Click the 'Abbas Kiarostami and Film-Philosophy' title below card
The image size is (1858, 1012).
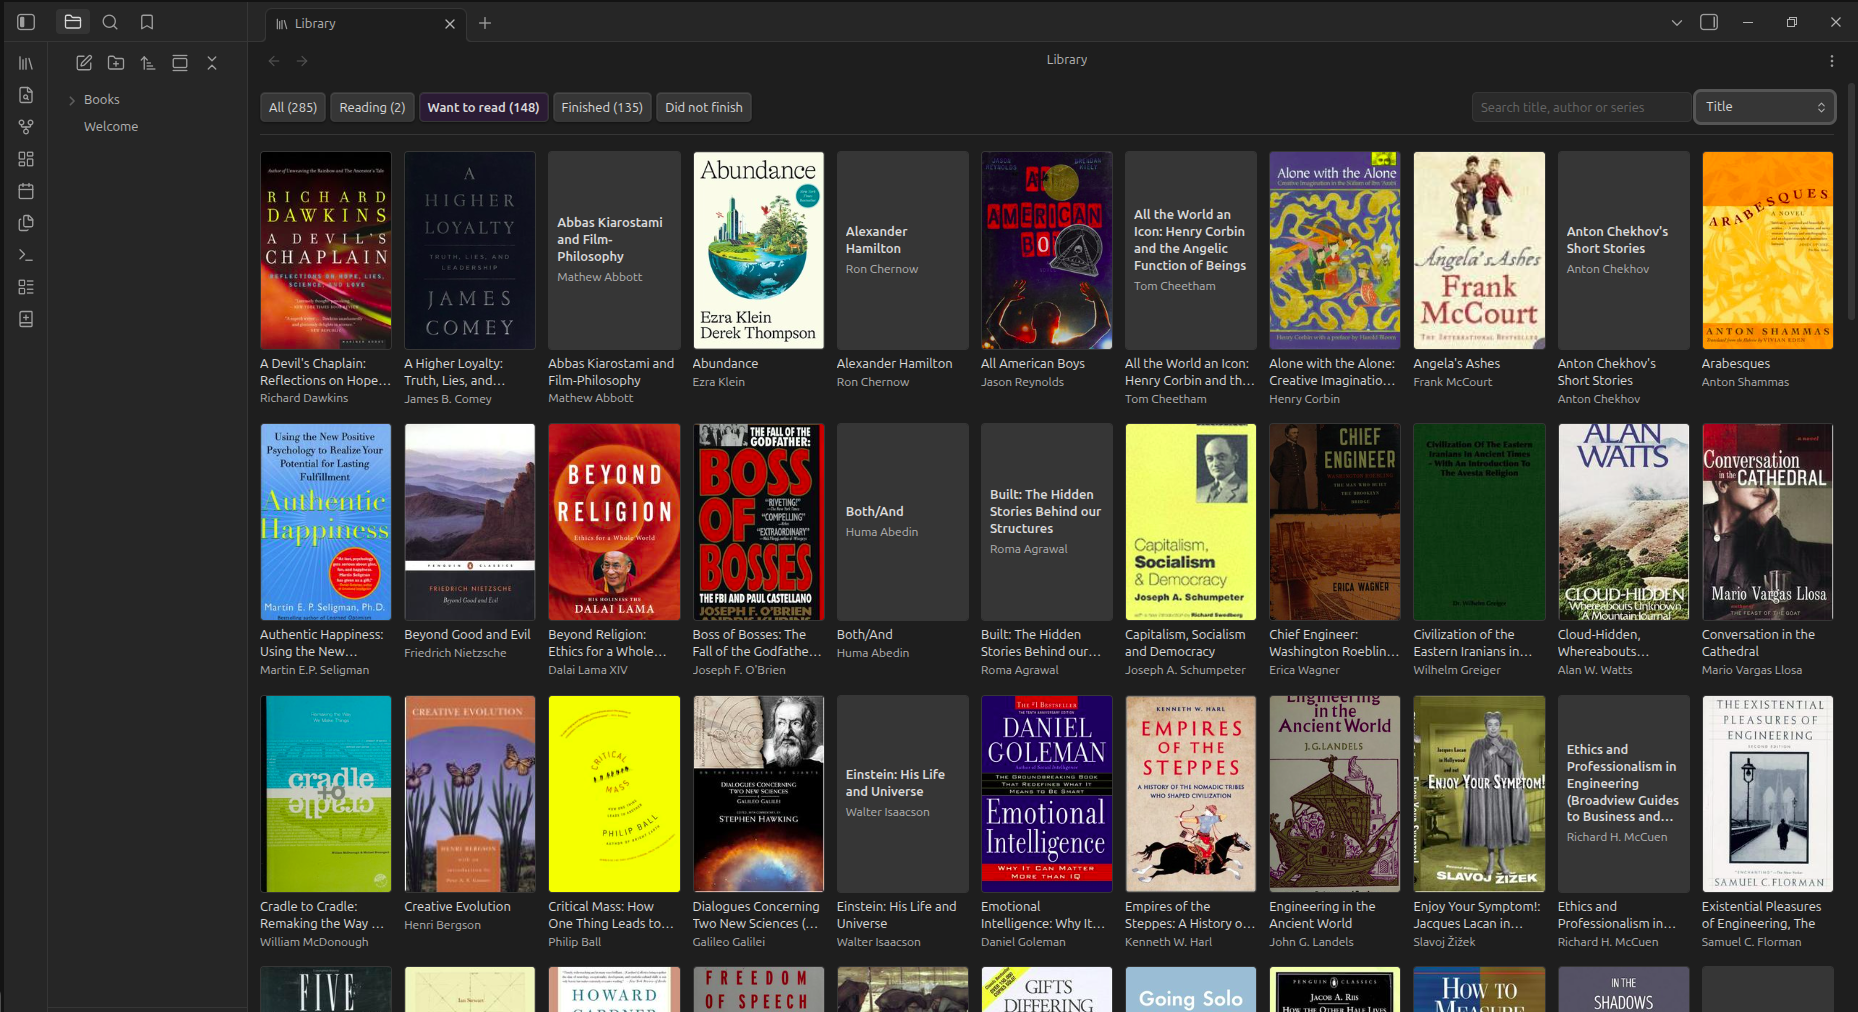click(x=611, y=372)
